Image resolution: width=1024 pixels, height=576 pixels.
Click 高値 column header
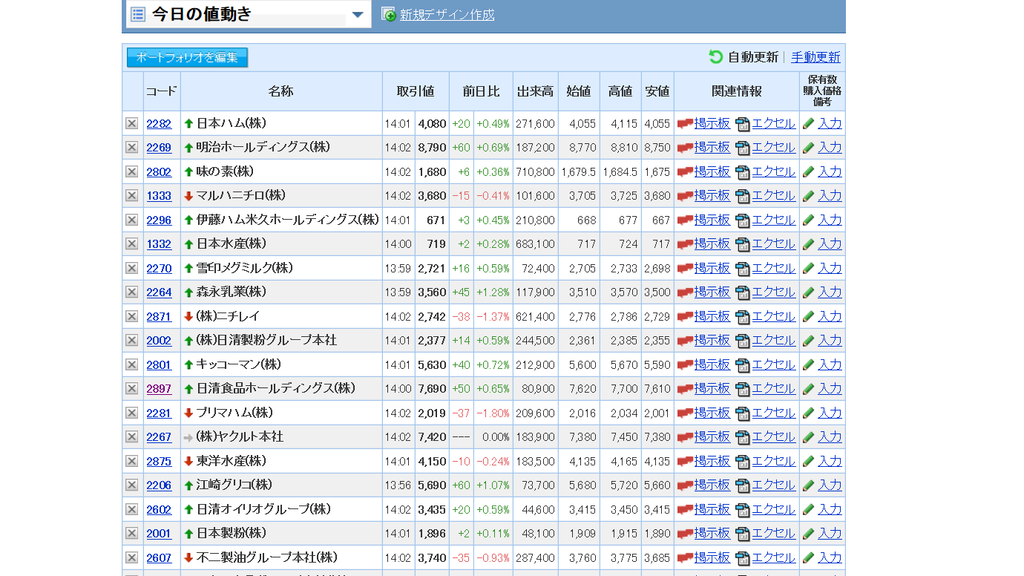(x=620, y=91)
